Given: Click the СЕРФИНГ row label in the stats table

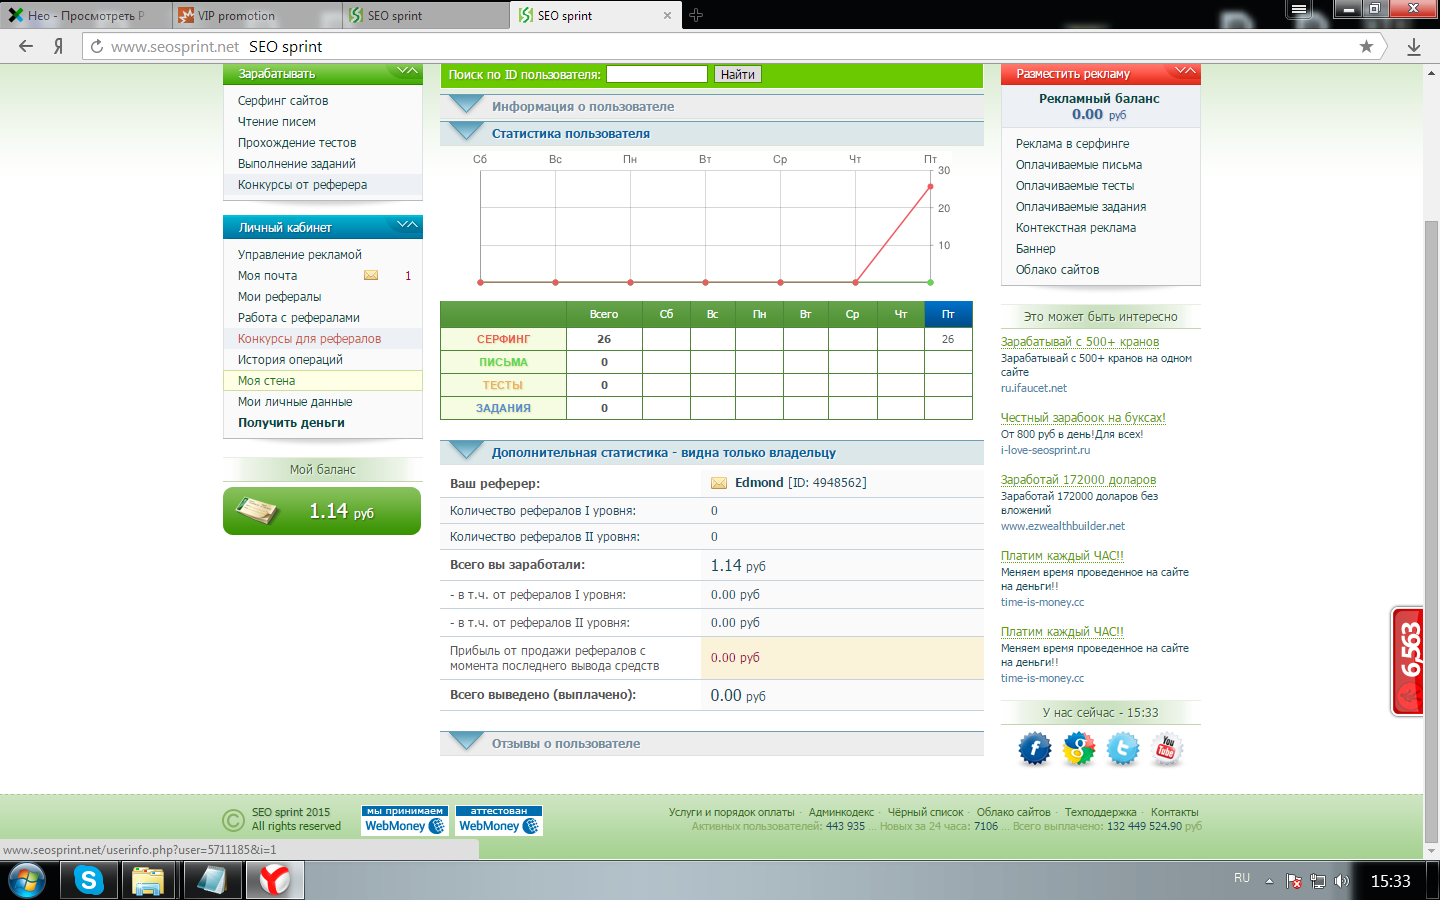Looking at the screenshot, I should [503, 339].
